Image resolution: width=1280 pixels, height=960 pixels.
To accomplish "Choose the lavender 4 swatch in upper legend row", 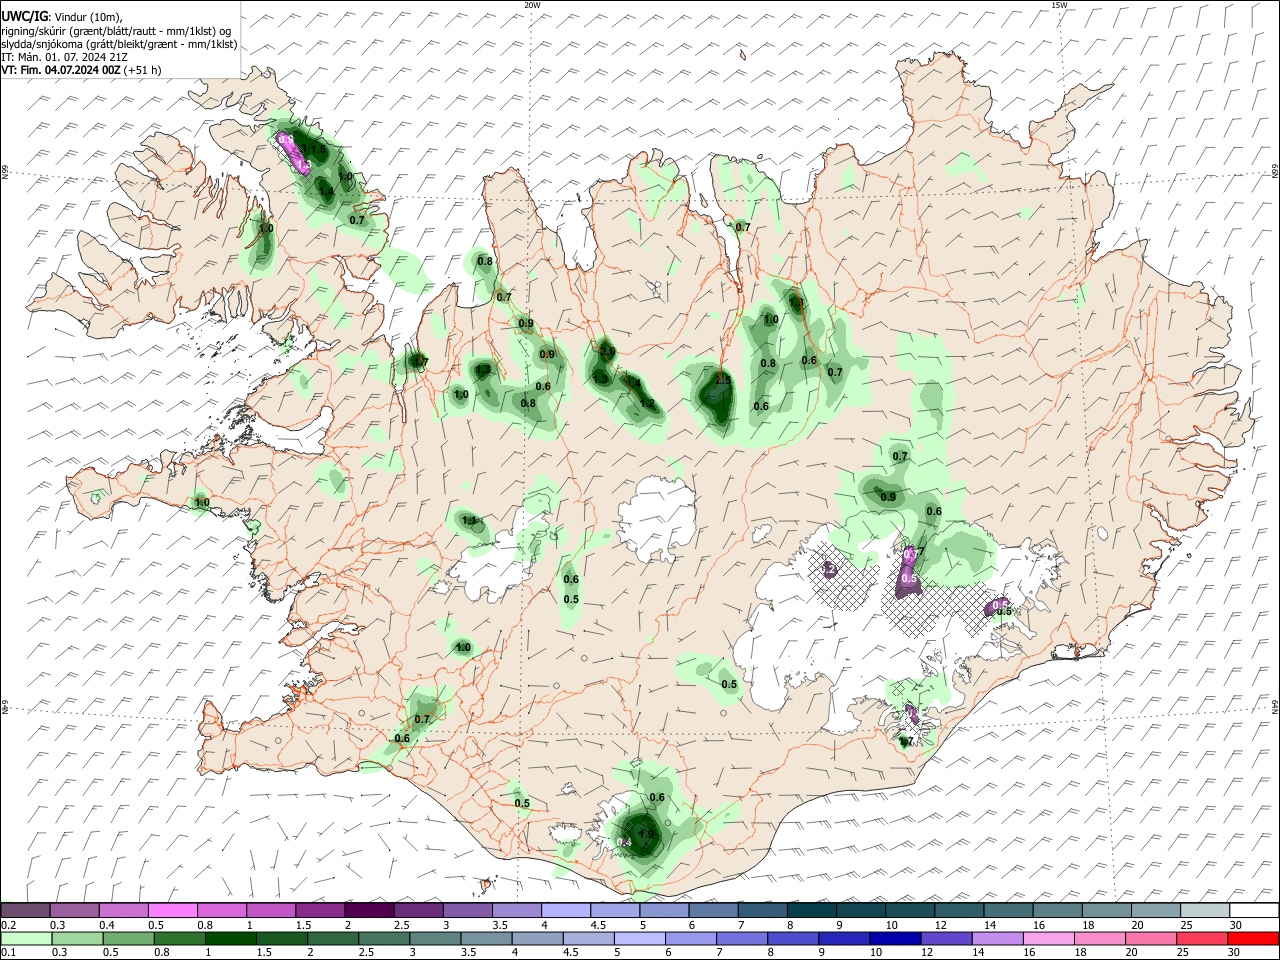I will 564,910.
